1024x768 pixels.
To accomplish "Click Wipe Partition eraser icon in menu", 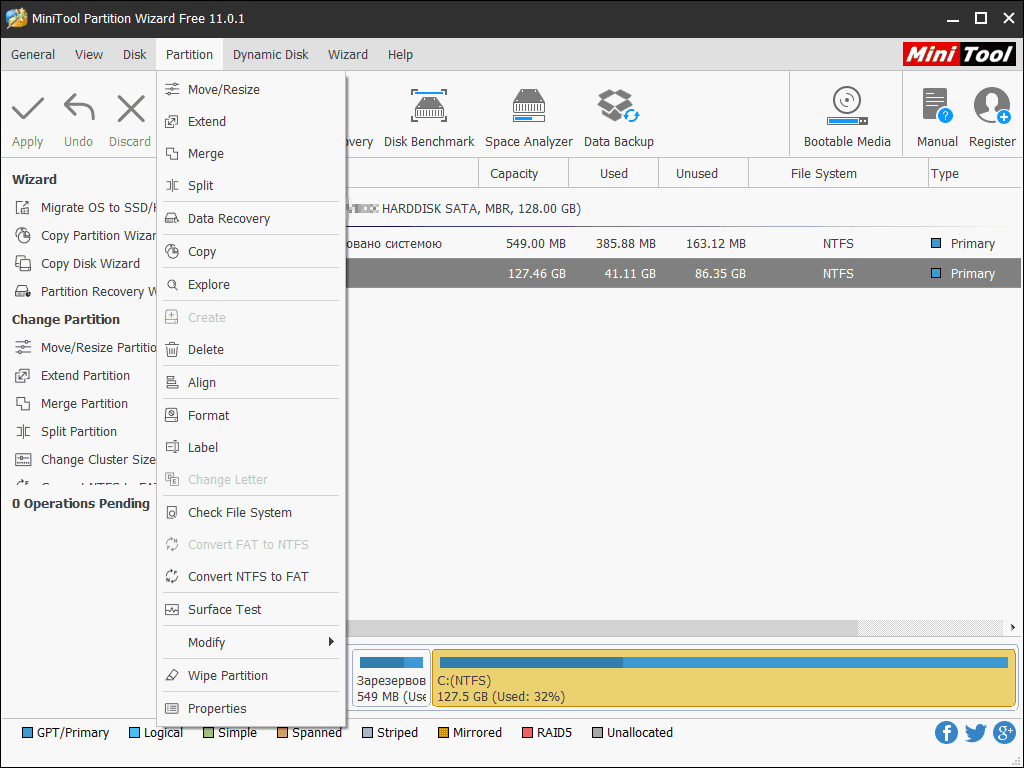I will point(172,675).
